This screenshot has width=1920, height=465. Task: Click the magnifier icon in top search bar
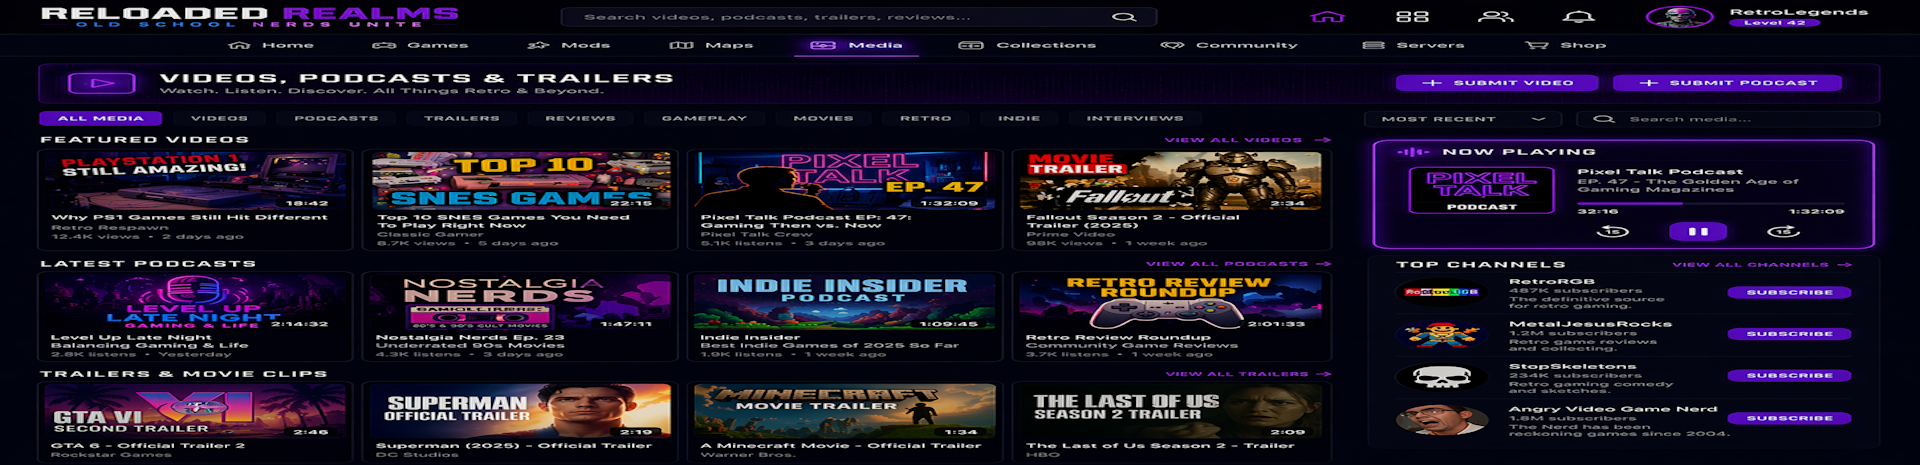[1124, 17]
